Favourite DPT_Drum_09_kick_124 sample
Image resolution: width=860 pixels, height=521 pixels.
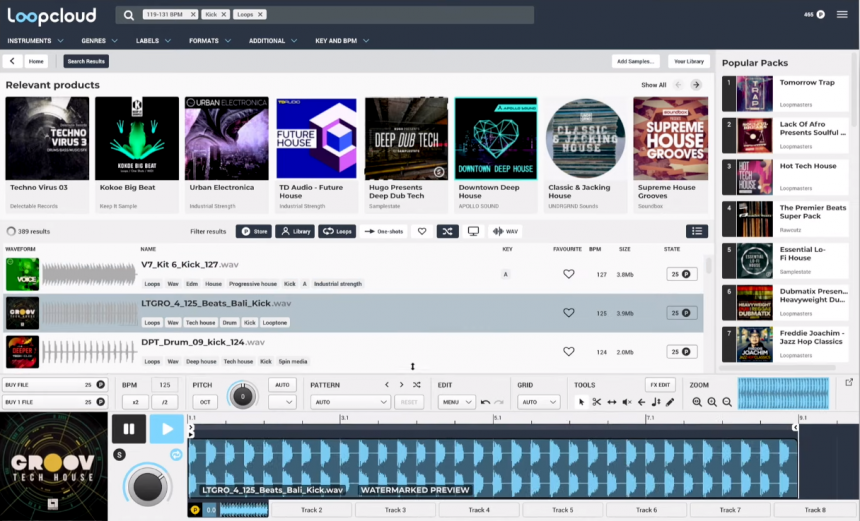[x=569, y=352]
